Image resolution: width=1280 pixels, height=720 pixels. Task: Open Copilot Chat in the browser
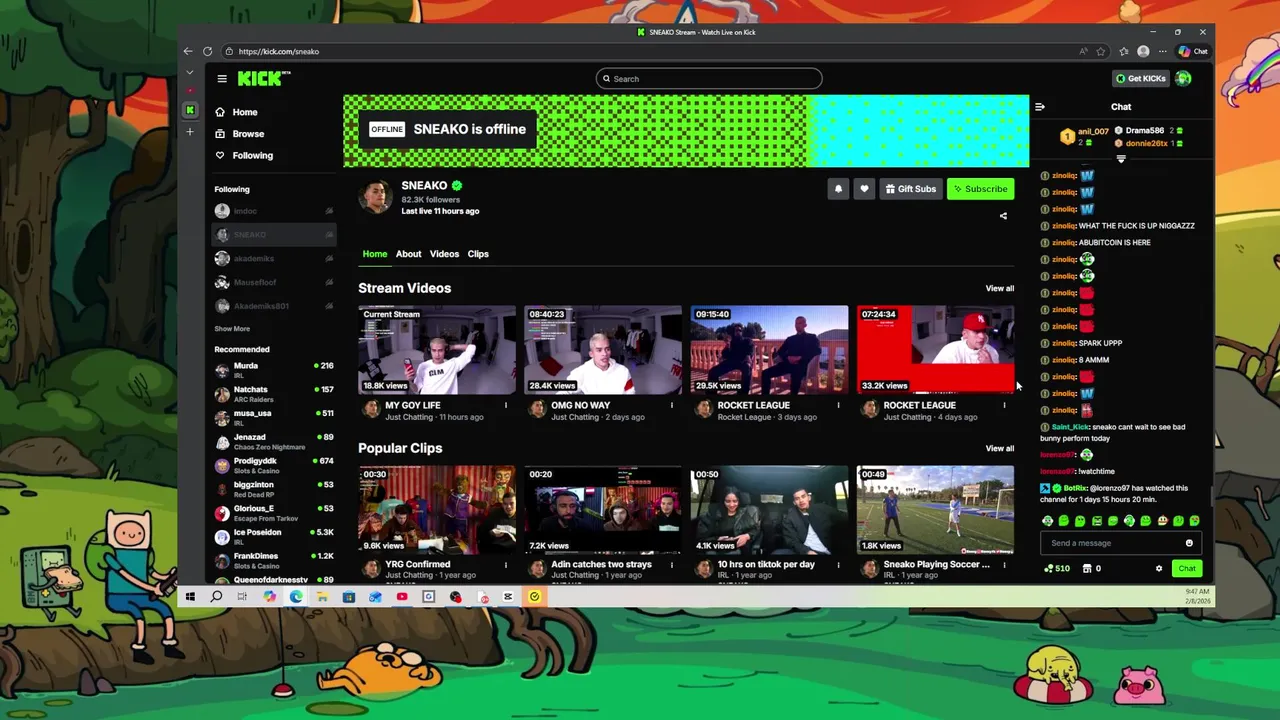coord(1193,51)
